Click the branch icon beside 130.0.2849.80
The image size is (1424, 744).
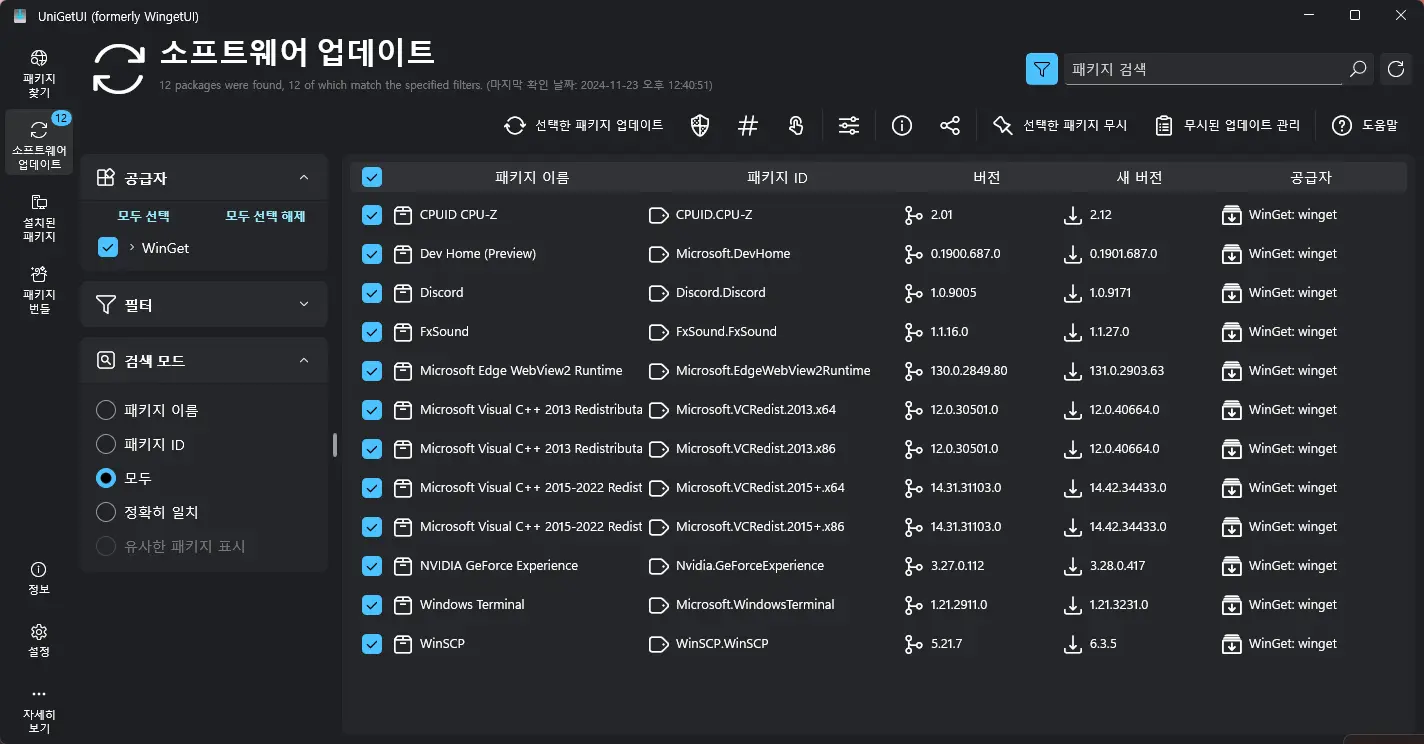point(913,371)
